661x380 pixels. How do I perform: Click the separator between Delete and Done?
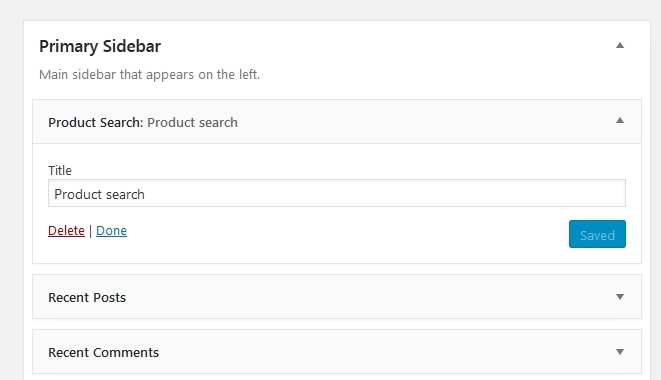point(90,231)
